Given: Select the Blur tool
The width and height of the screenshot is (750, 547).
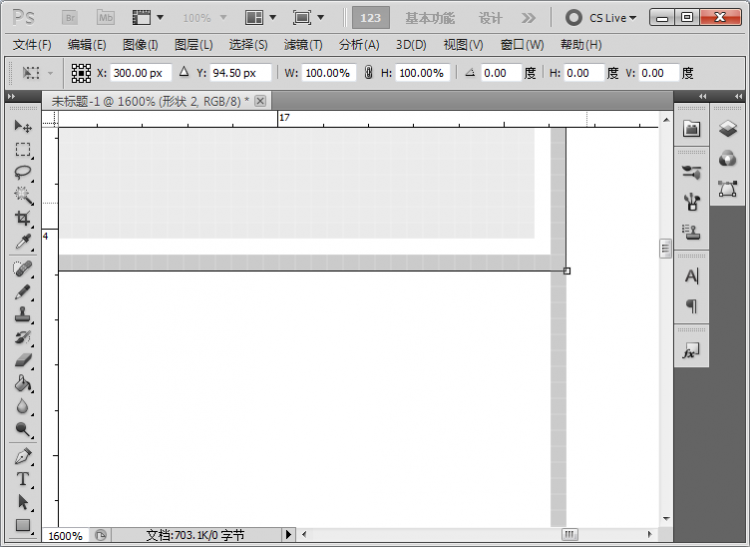Looking at the screenshot, I should tap(22, 406).
